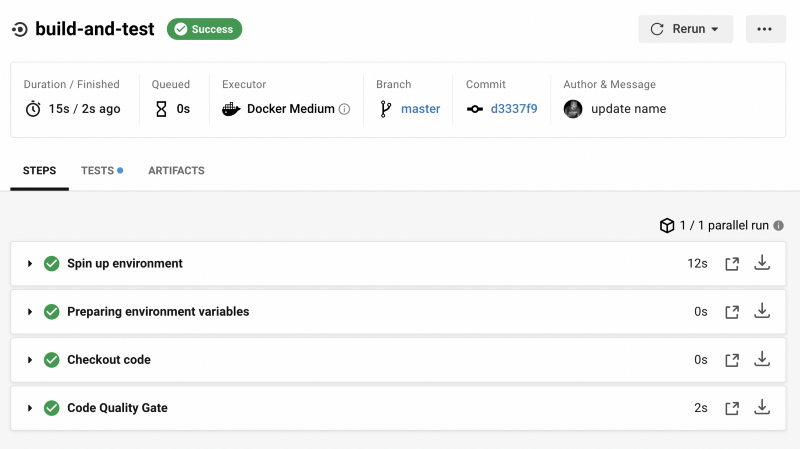
Task: Click green check on Preparing environment variables
Action: coord(52,312)
